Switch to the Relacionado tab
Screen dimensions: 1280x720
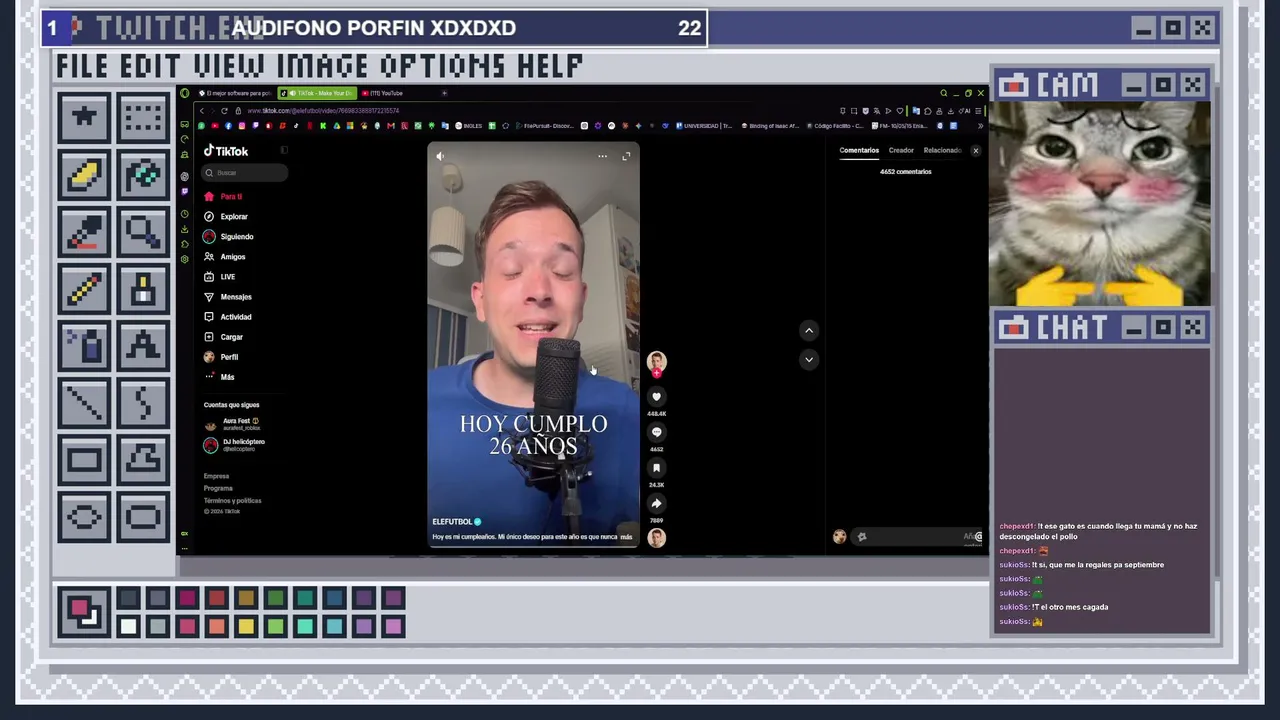click(942, 150)
